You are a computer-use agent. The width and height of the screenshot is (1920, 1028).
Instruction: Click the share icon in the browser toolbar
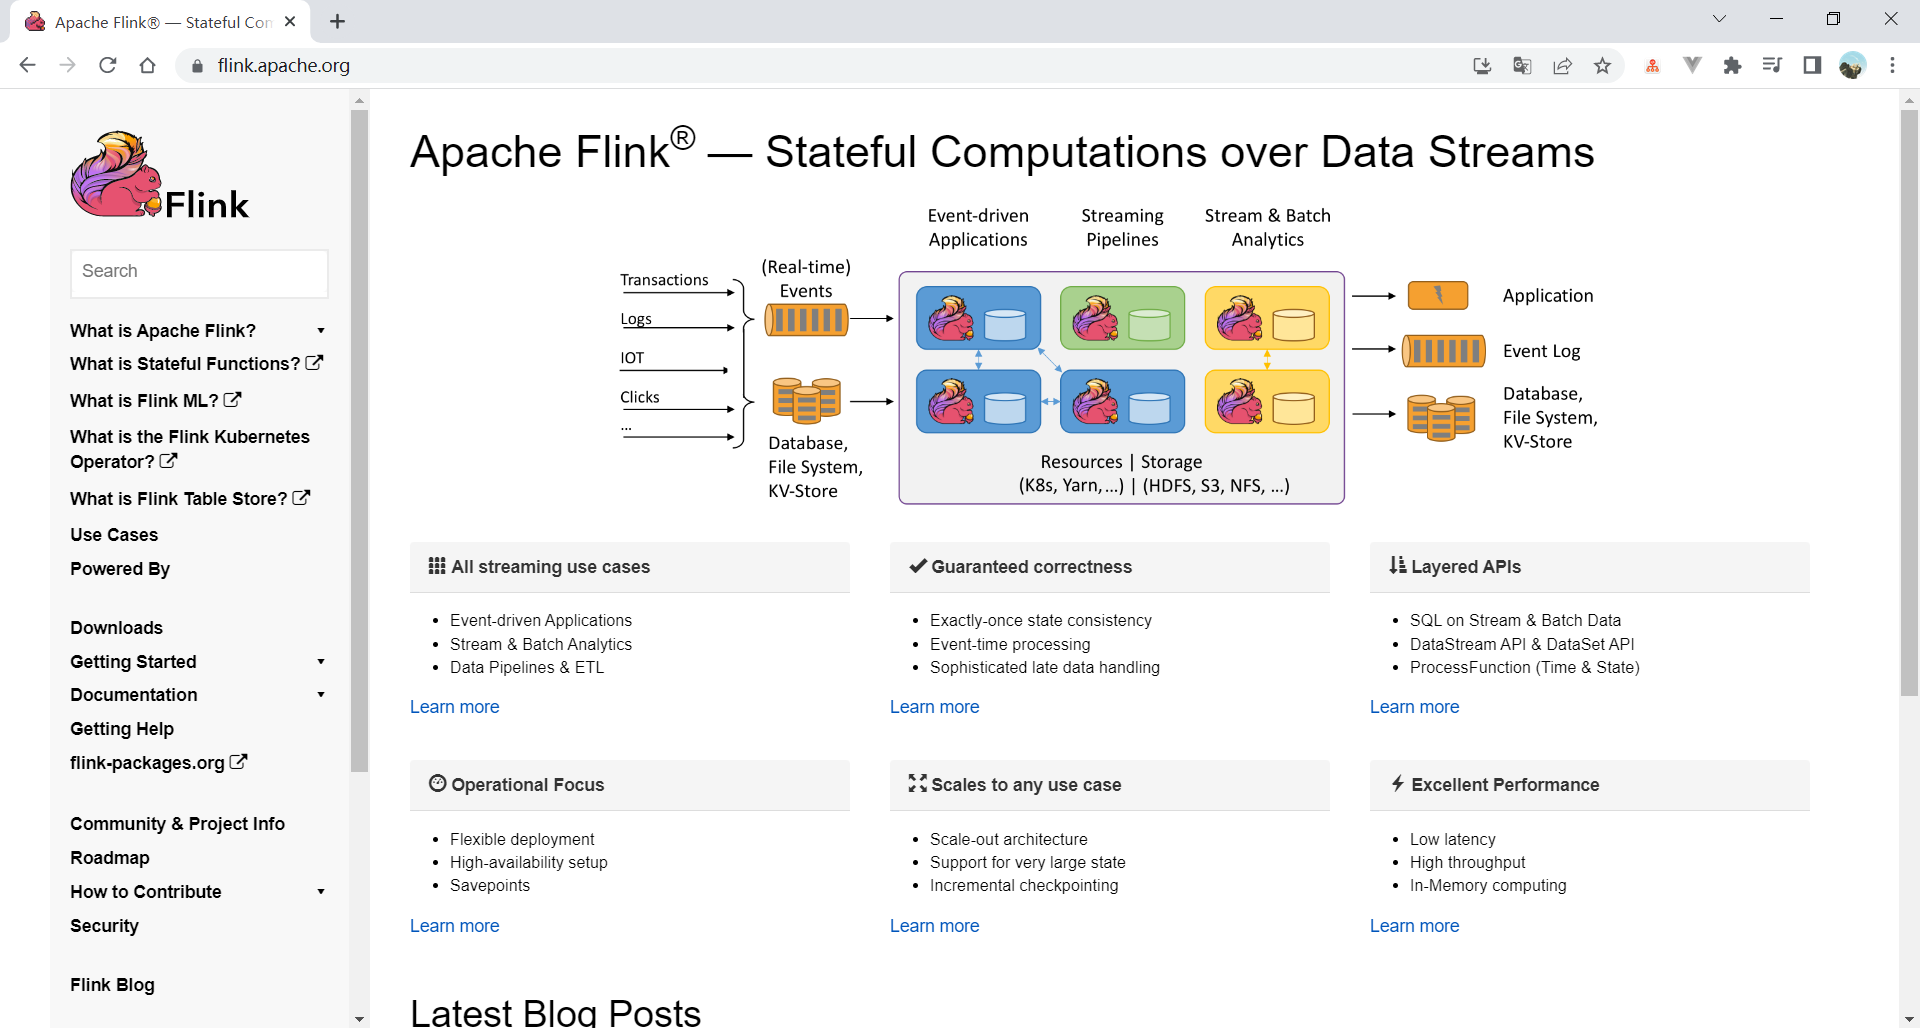(x=1562, y=65)
